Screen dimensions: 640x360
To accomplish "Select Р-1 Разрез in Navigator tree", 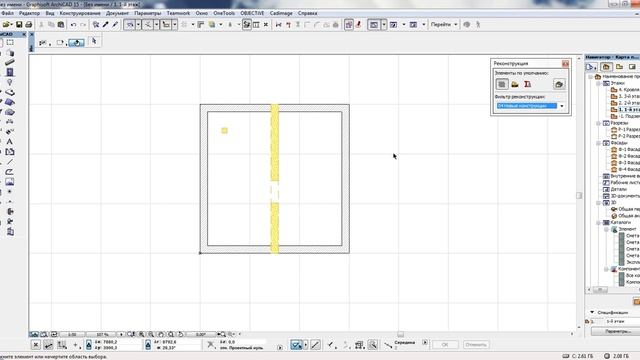I will tap(625, 129).
